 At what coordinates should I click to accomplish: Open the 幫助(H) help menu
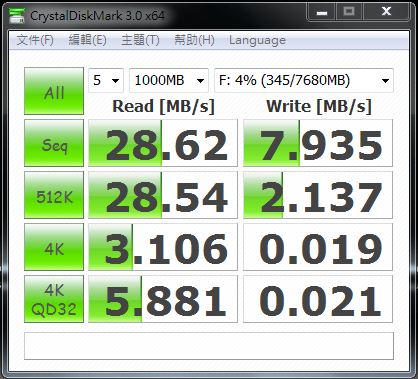194,40
